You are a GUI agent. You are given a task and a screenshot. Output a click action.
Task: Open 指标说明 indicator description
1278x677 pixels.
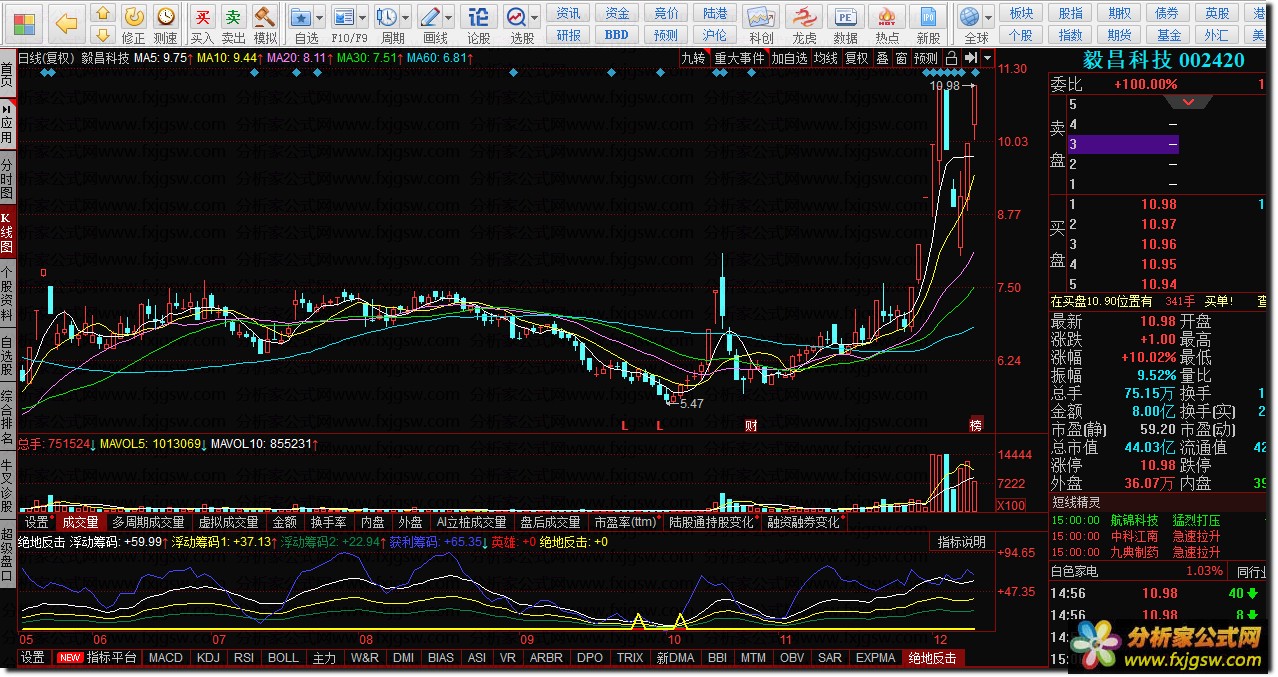click(961, 542)
